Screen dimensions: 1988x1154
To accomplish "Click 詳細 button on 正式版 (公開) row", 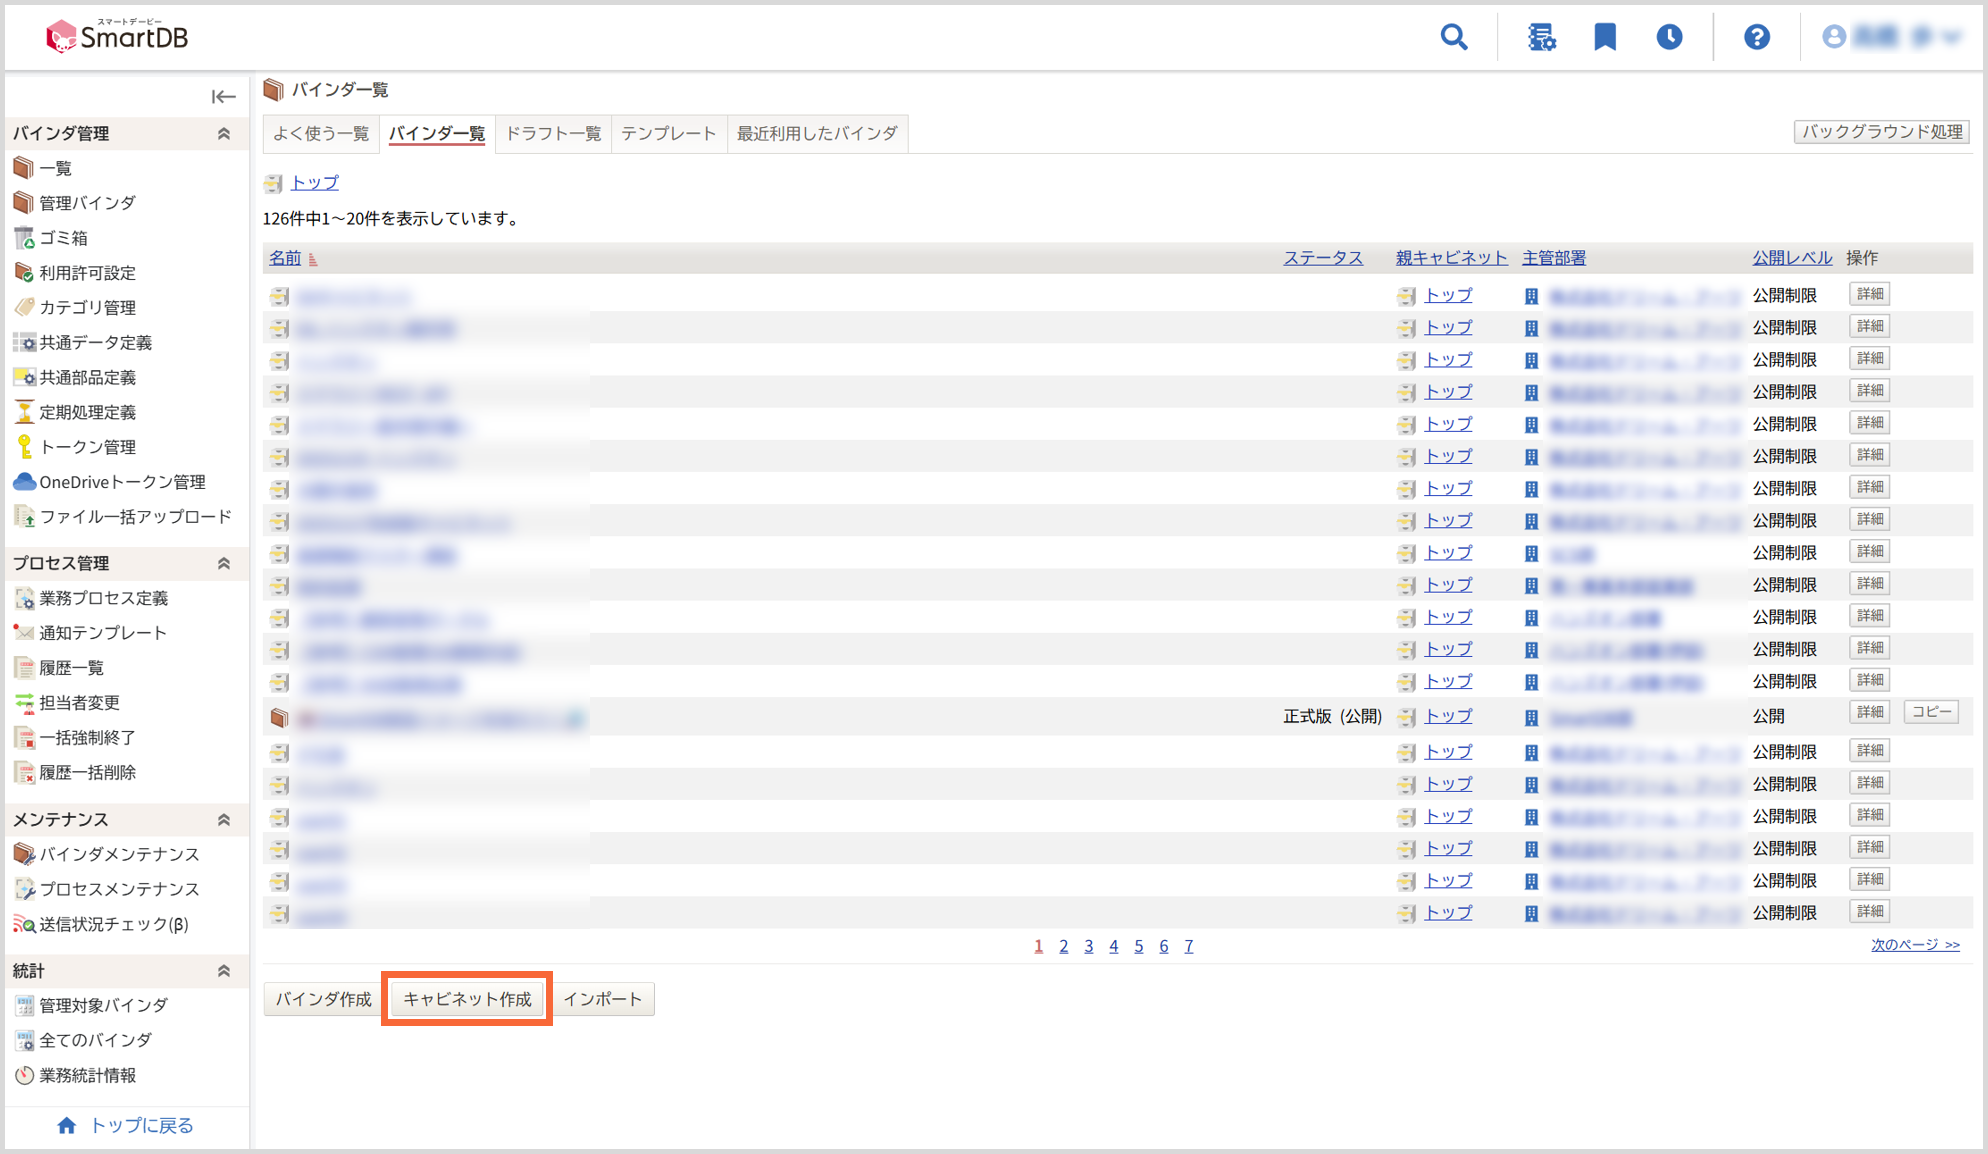I will tap(1869, 712).
